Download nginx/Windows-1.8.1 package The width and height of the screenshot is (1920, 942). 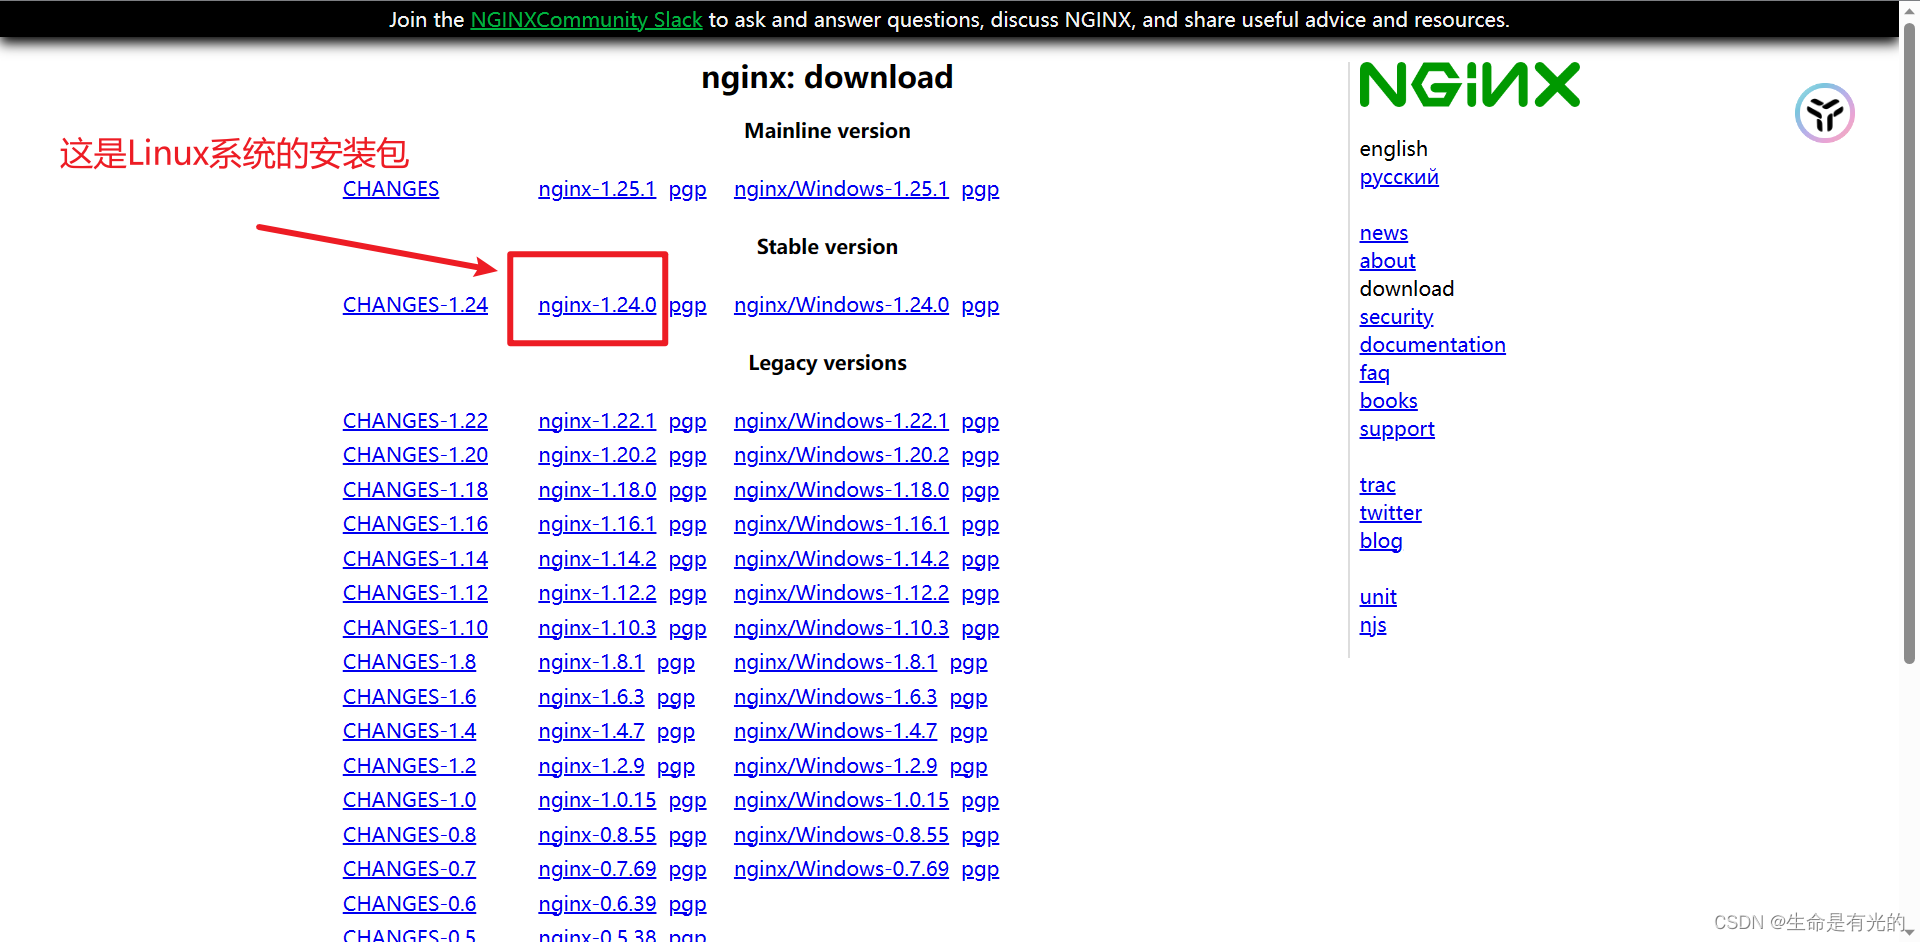[x=835, y=662]
